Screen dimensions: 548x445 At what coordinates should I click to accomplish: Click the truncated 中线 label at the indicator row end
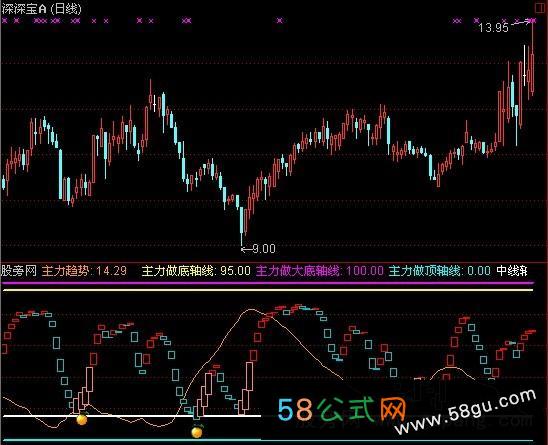[x=512, y=271]
